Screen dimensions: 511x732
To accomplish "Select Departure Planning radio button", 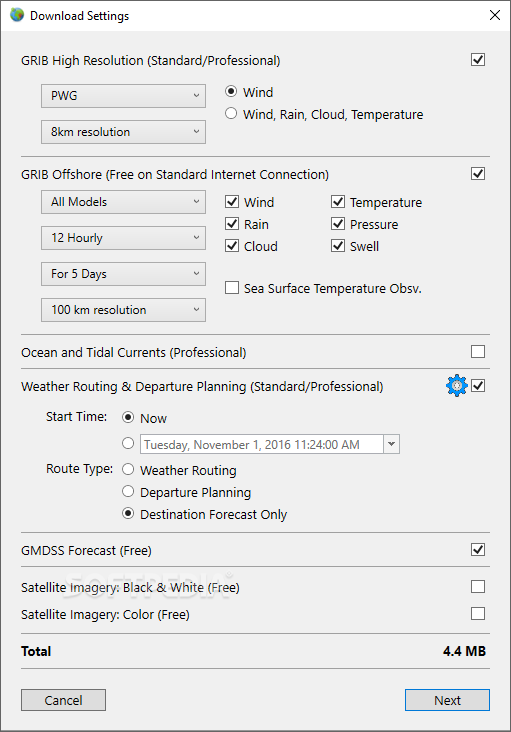I will 128,491.
